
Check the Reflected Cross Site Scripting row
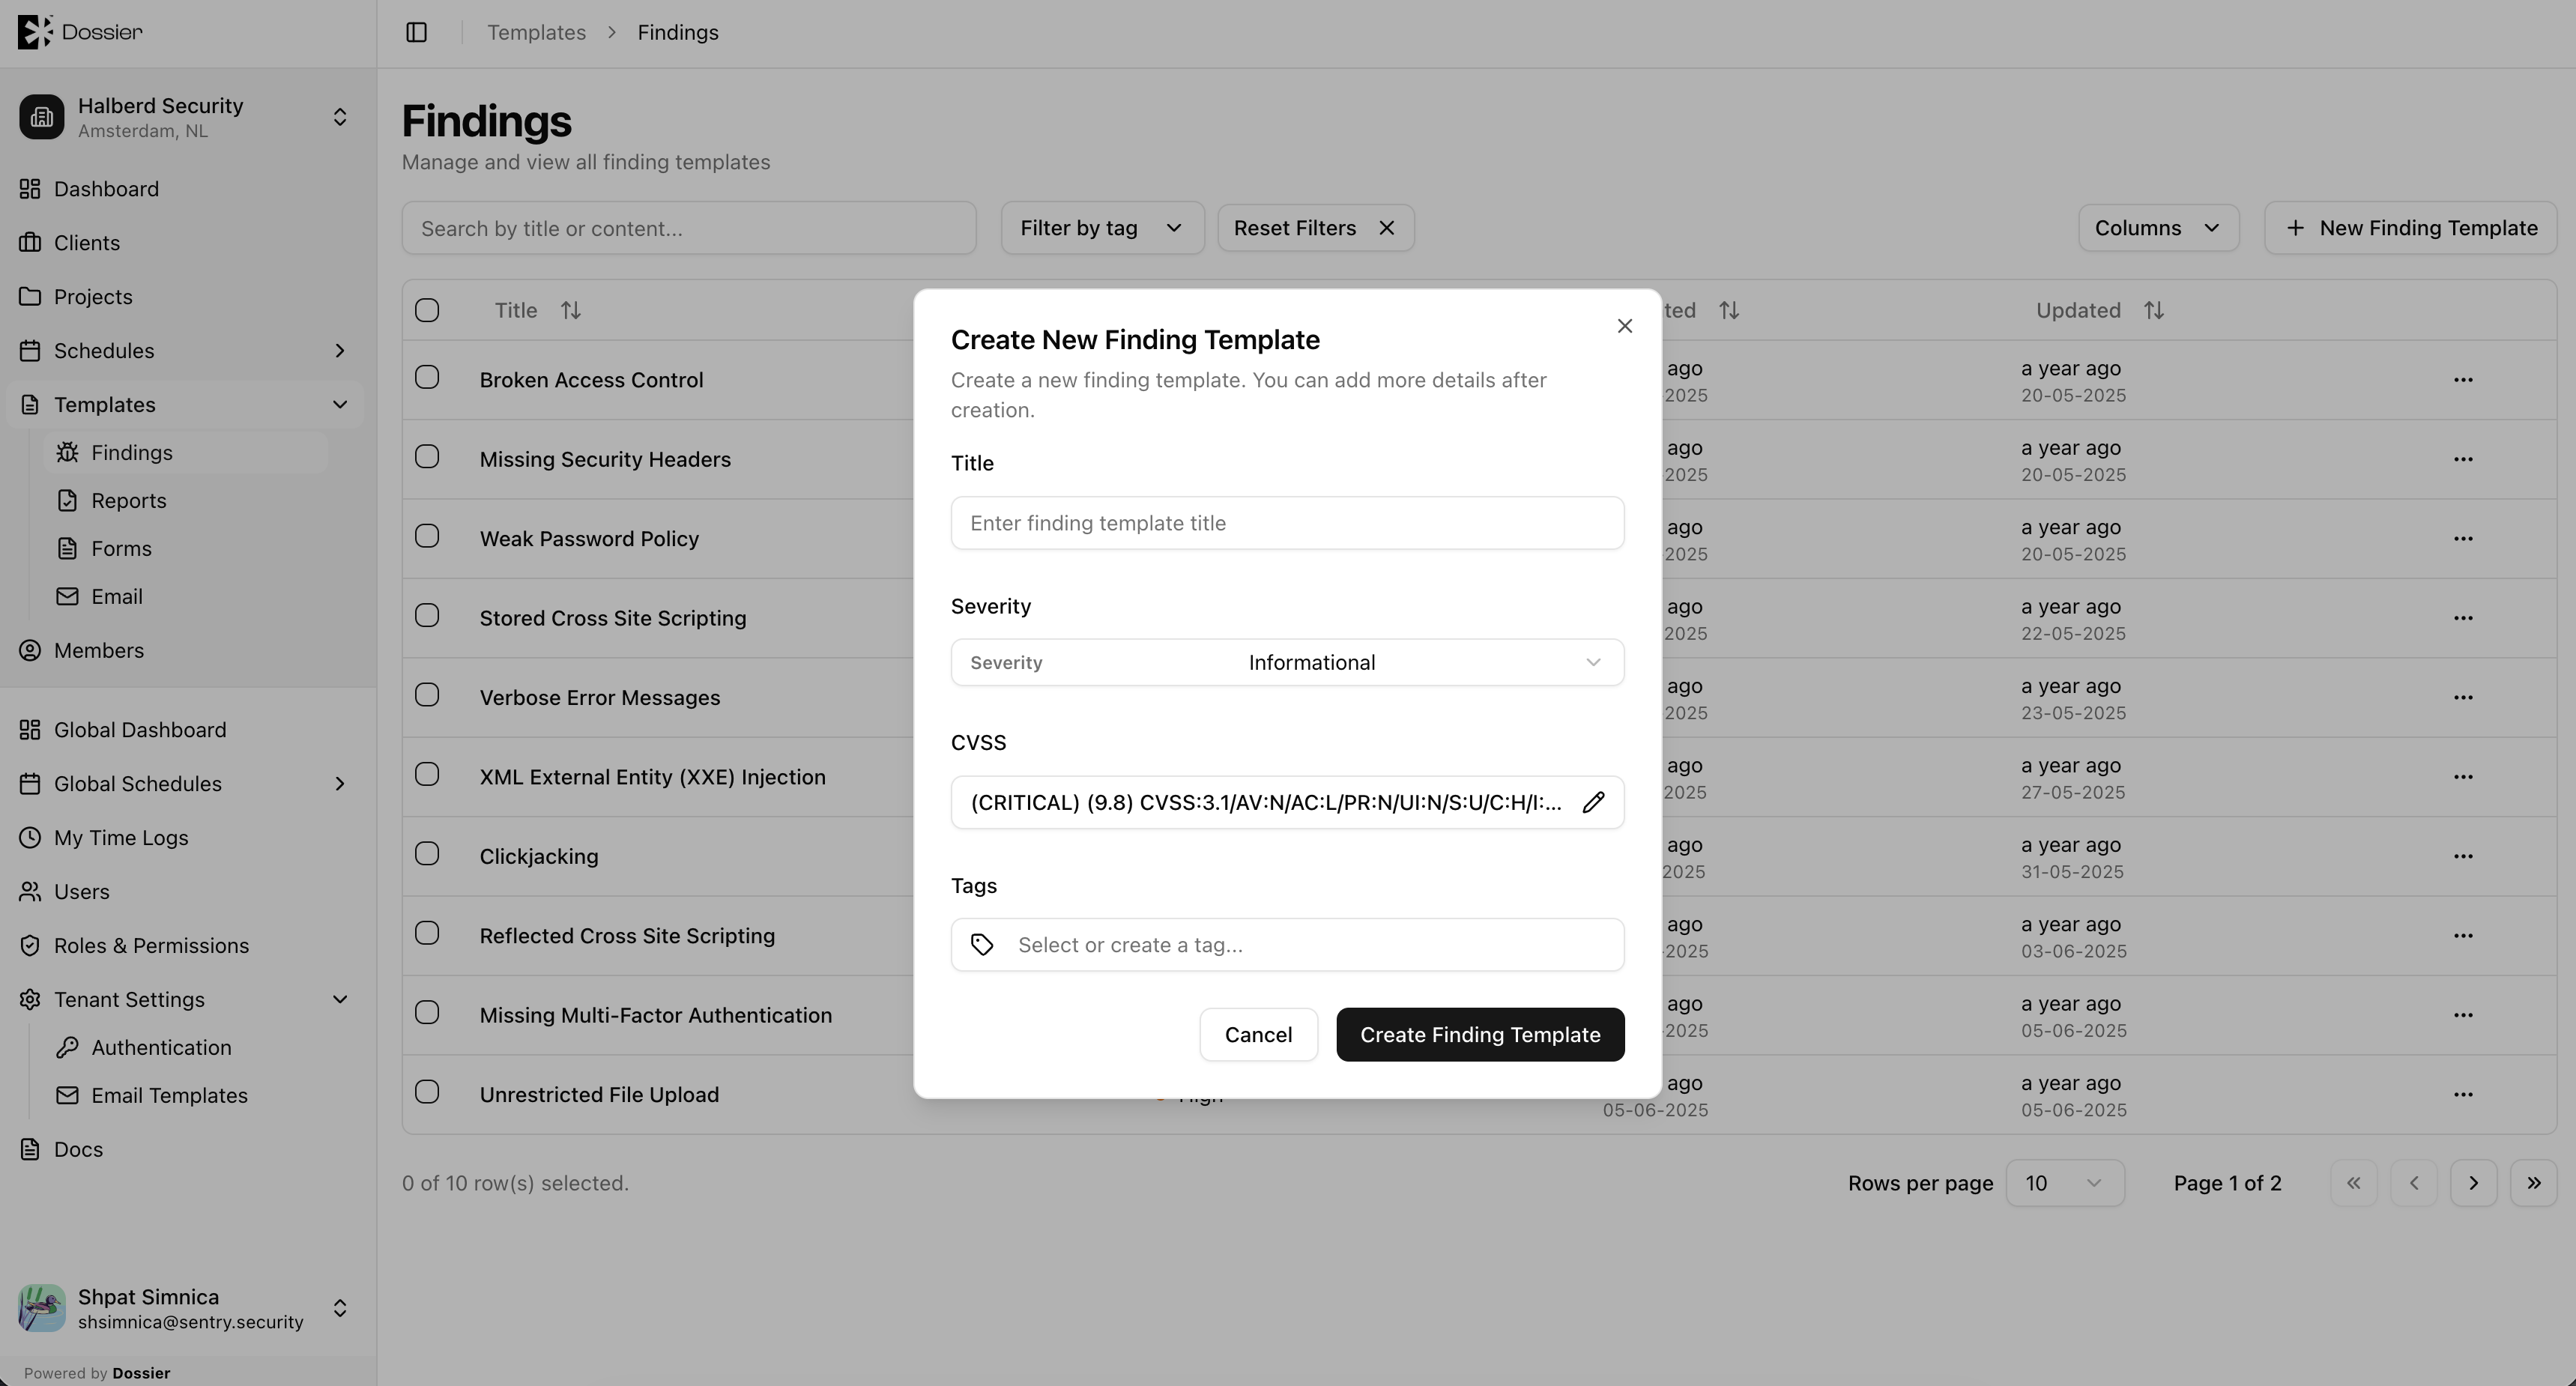(x=427, y=933)
